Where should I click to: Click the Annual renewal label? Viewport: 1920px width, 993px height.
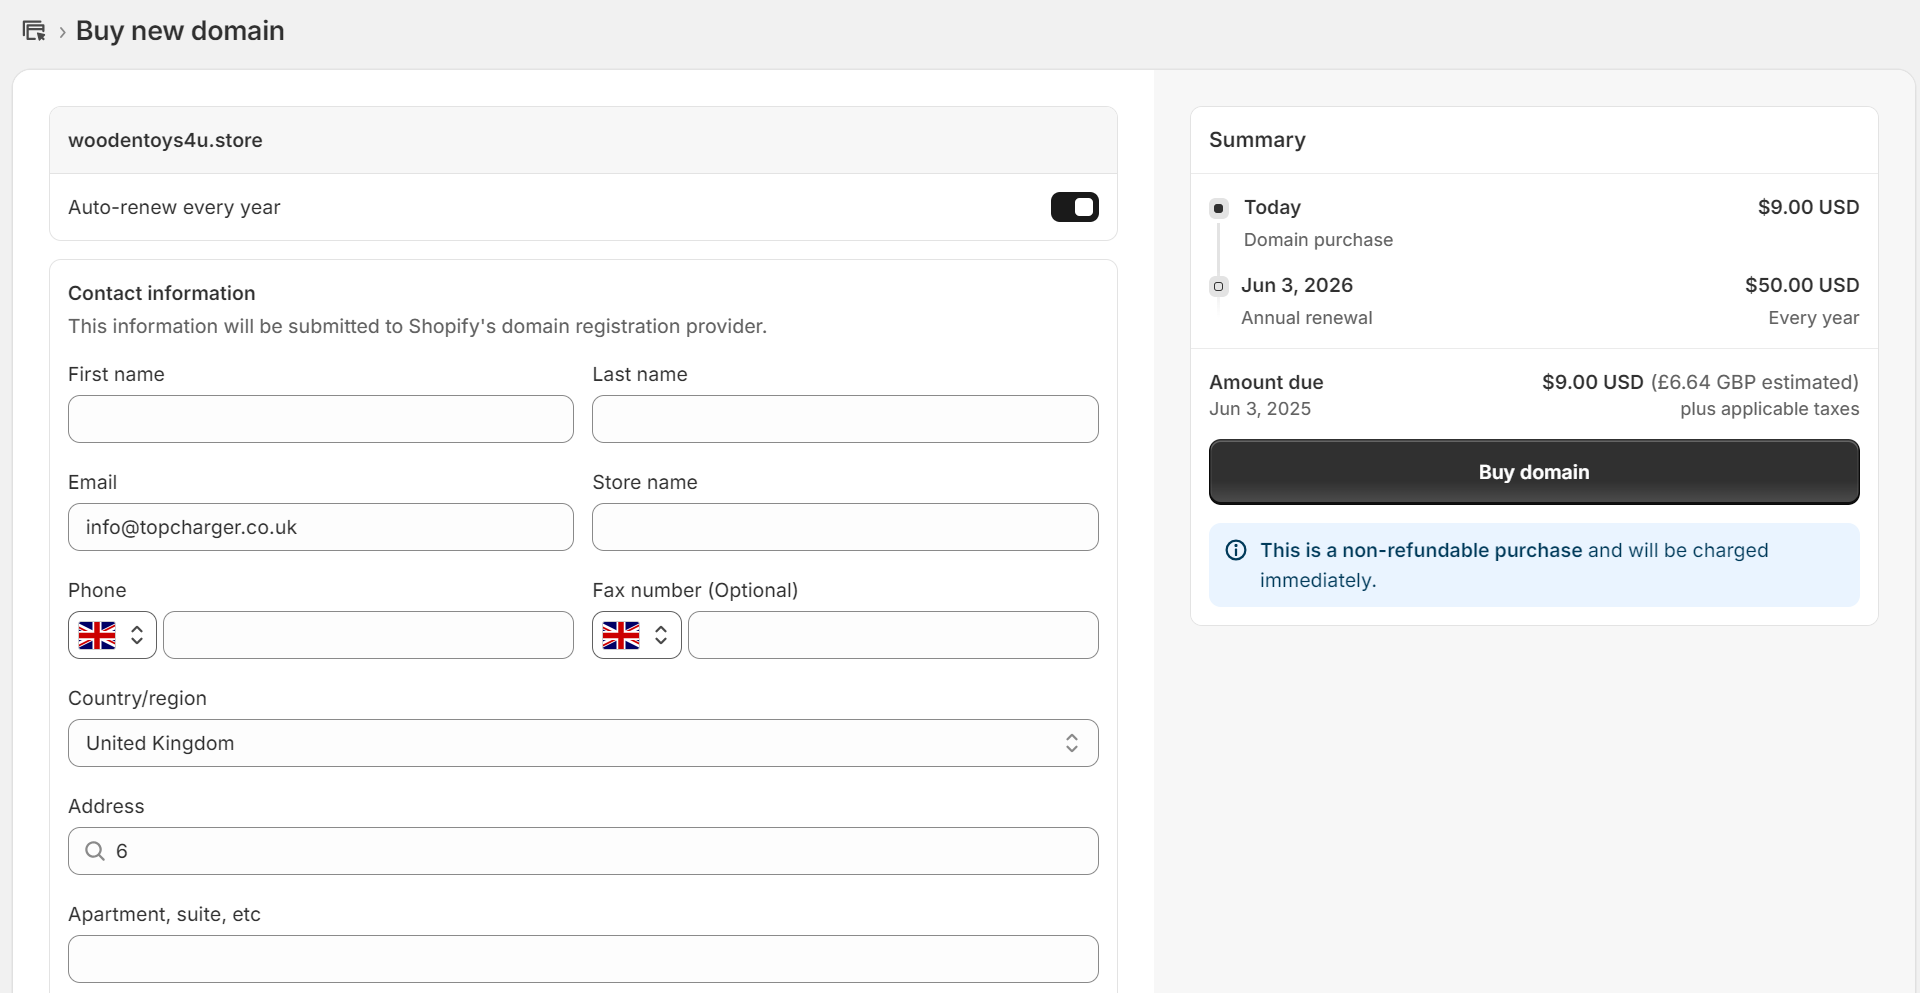[x=1306, y=318]
